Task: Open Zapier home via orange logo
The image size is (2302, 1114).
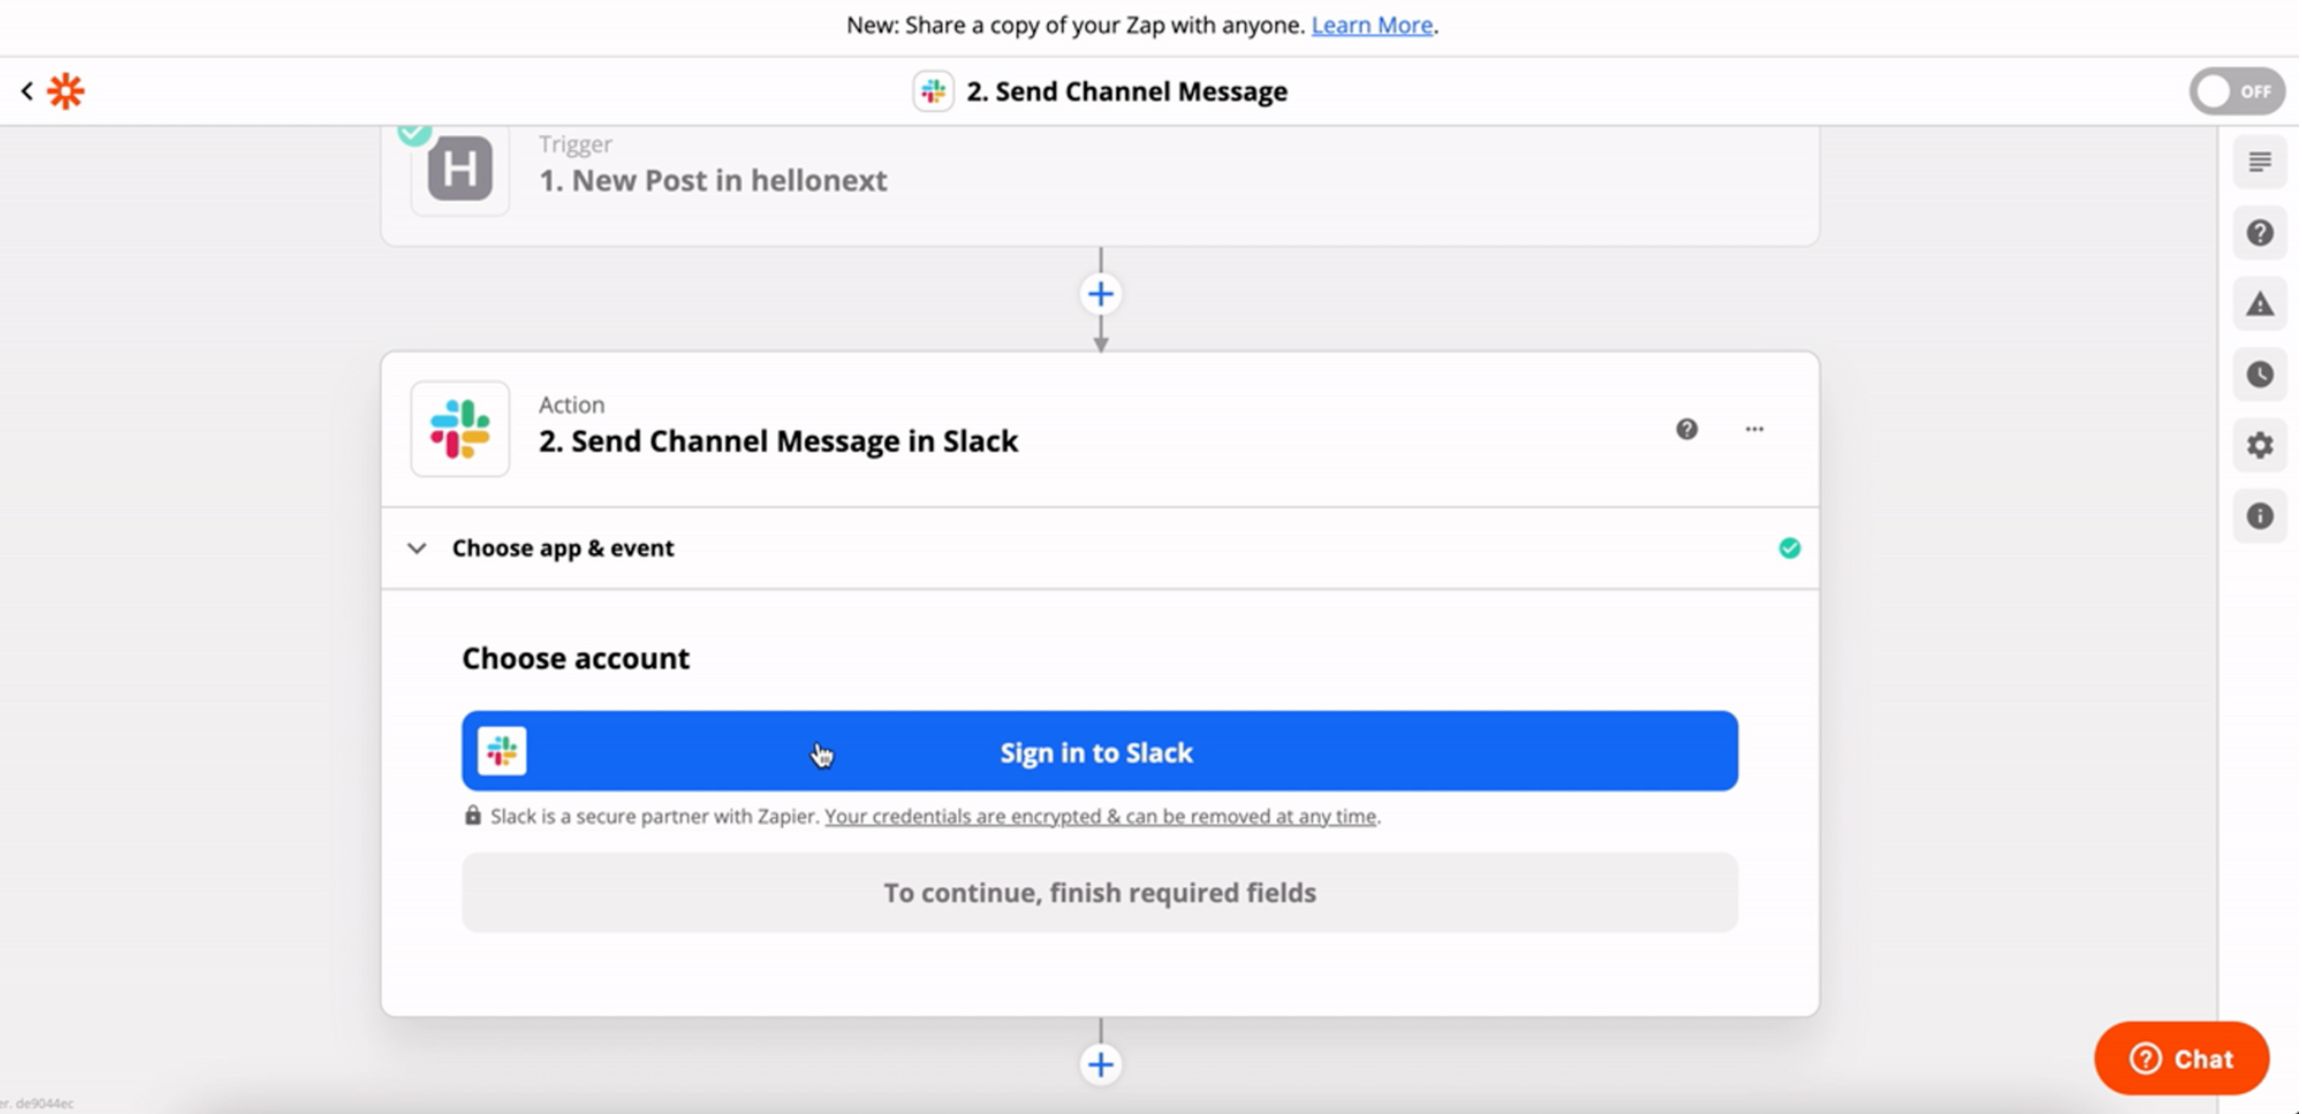Action: pos(66,91)
